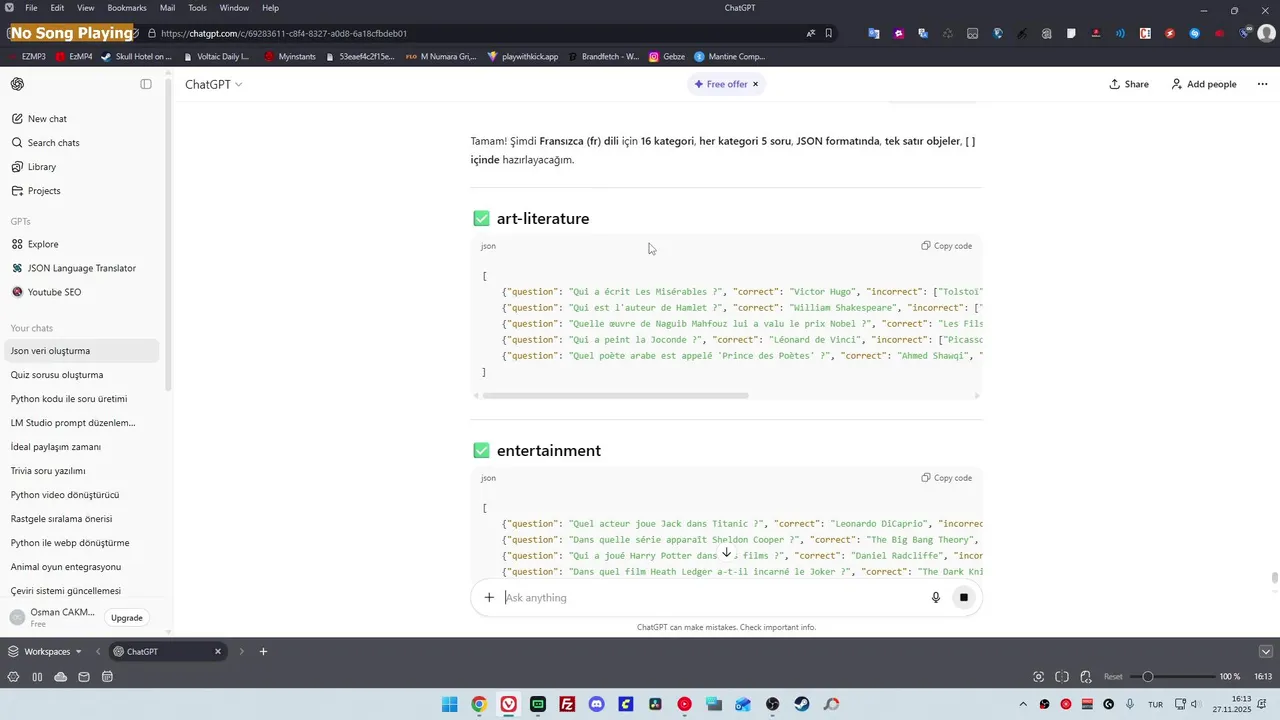Open the Workspaces dropdown

click(46, 652)
